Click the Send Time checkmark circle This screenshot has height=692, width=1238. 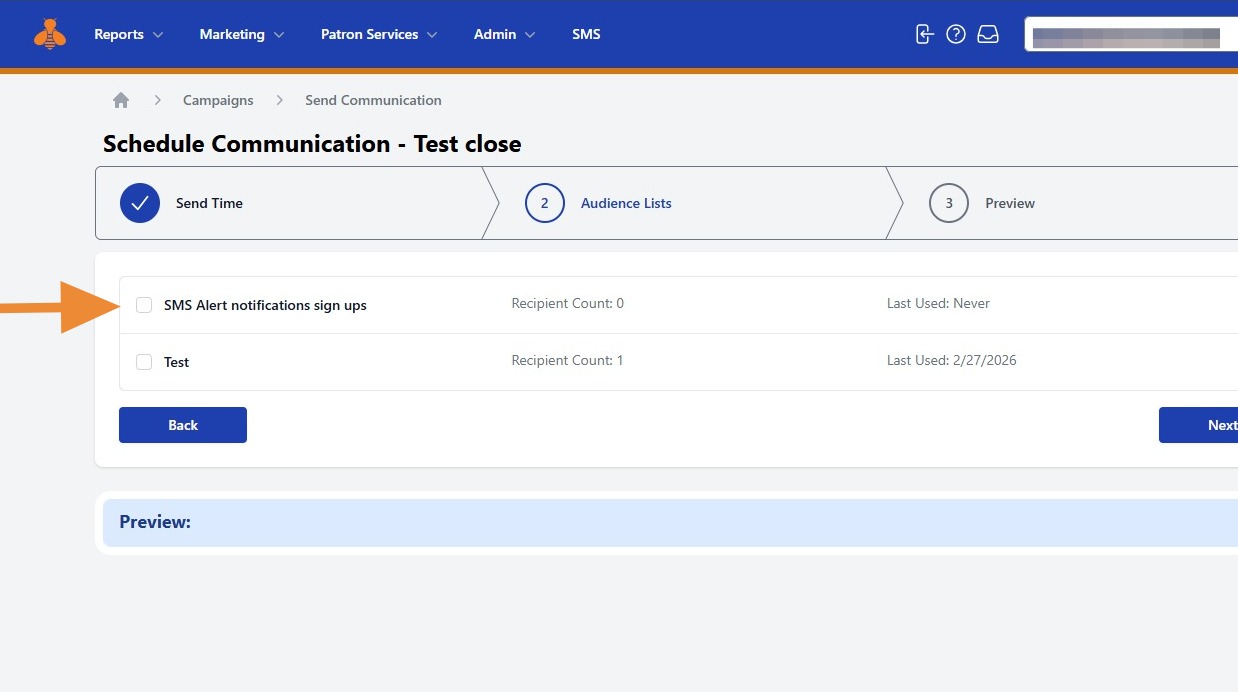140,203
